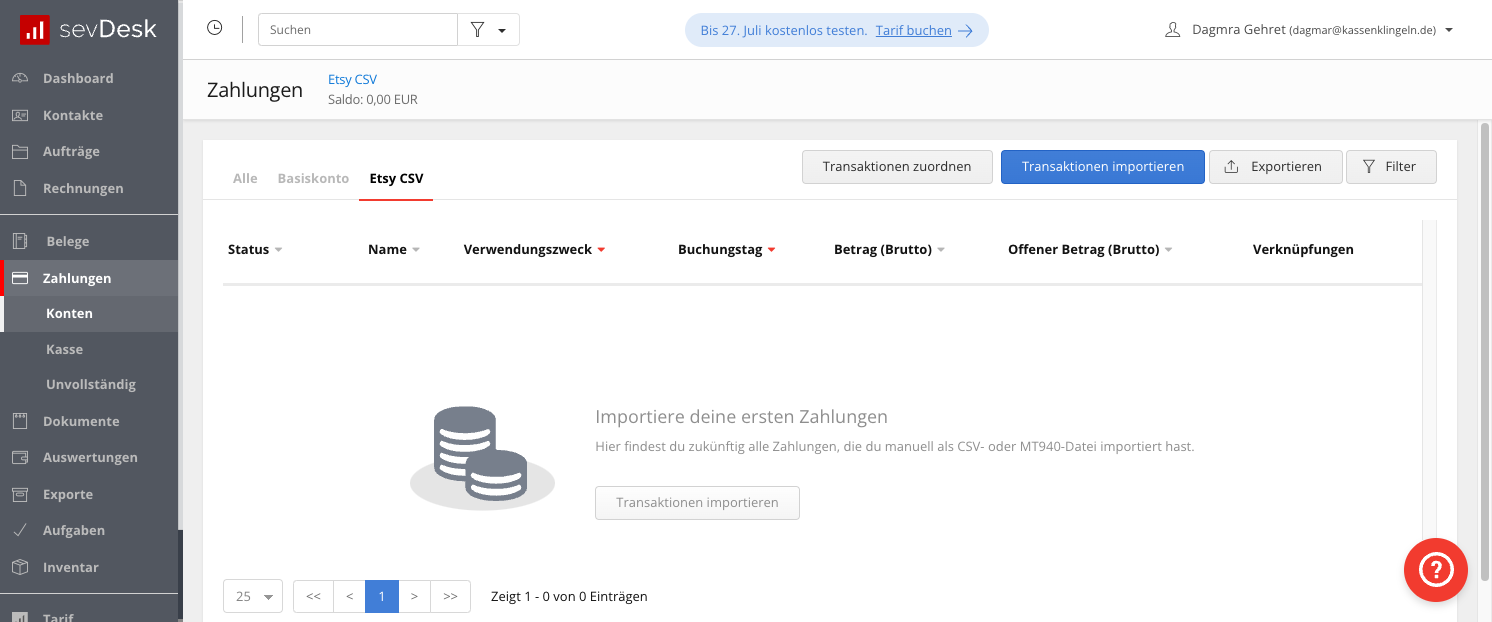This screenshot has width=1492, height=622.
Task: Open the 25 entries per page dropdown
Action: click(x=253, y=596)
